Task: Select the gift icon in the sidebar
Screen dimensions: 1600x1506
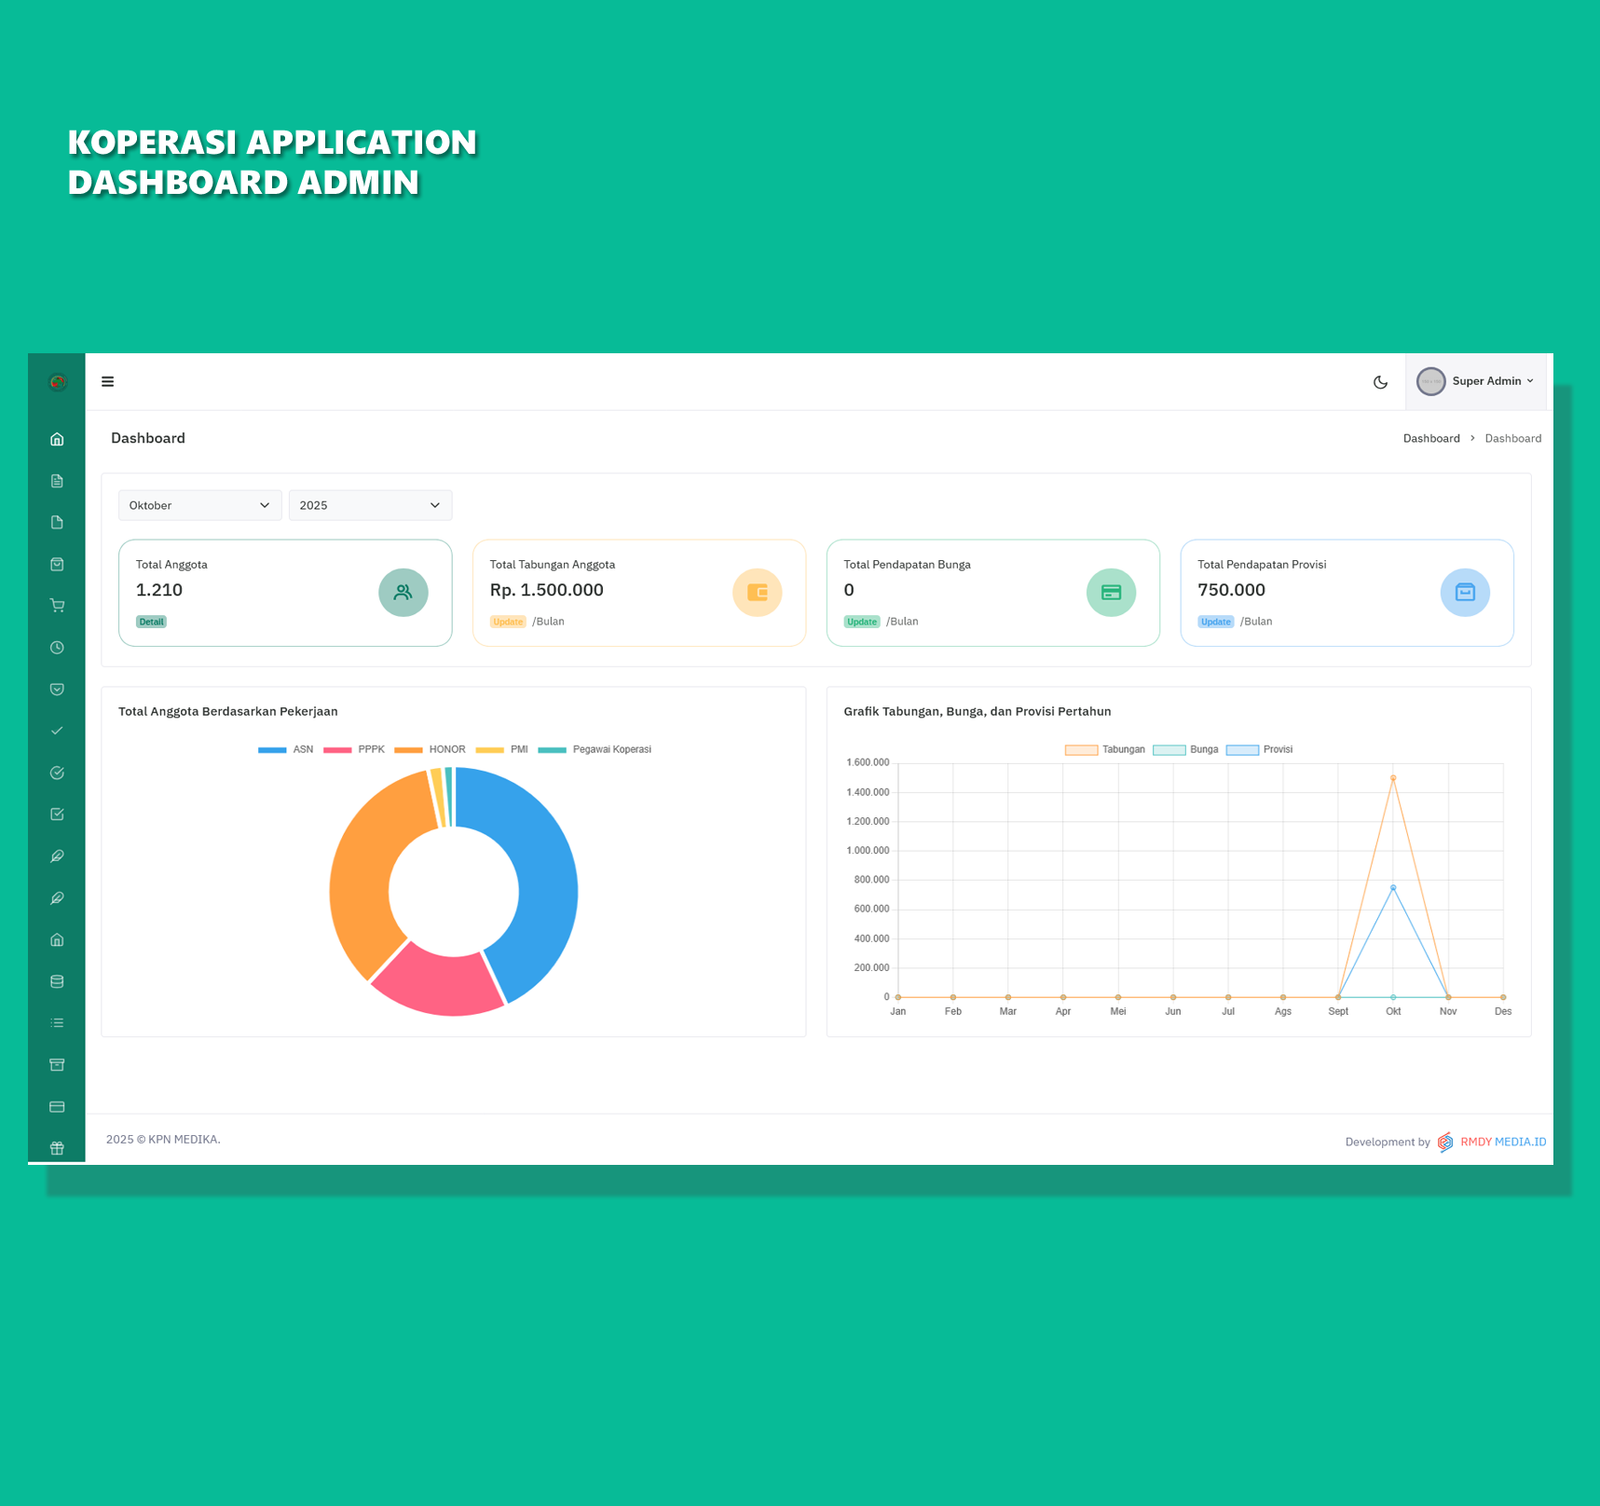Action: coord(57,1148)
